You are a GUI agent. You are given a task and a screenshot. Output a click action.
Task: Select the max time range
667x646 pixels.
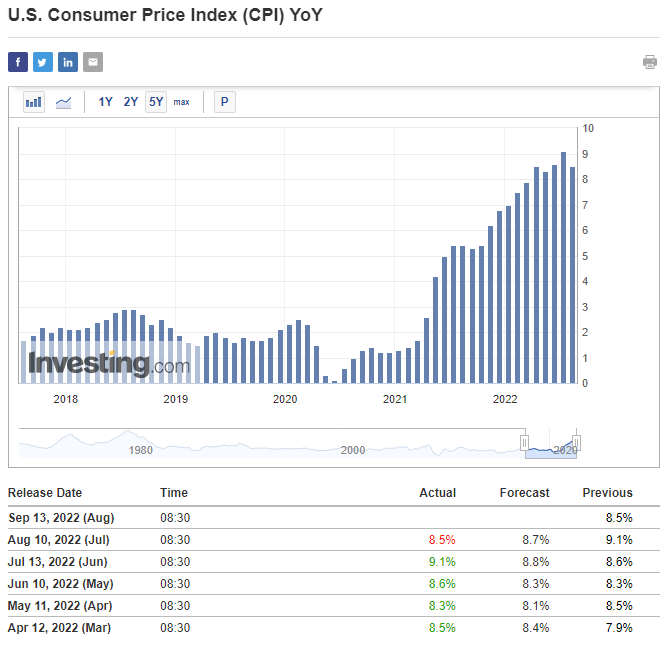(x=182, y=102)
